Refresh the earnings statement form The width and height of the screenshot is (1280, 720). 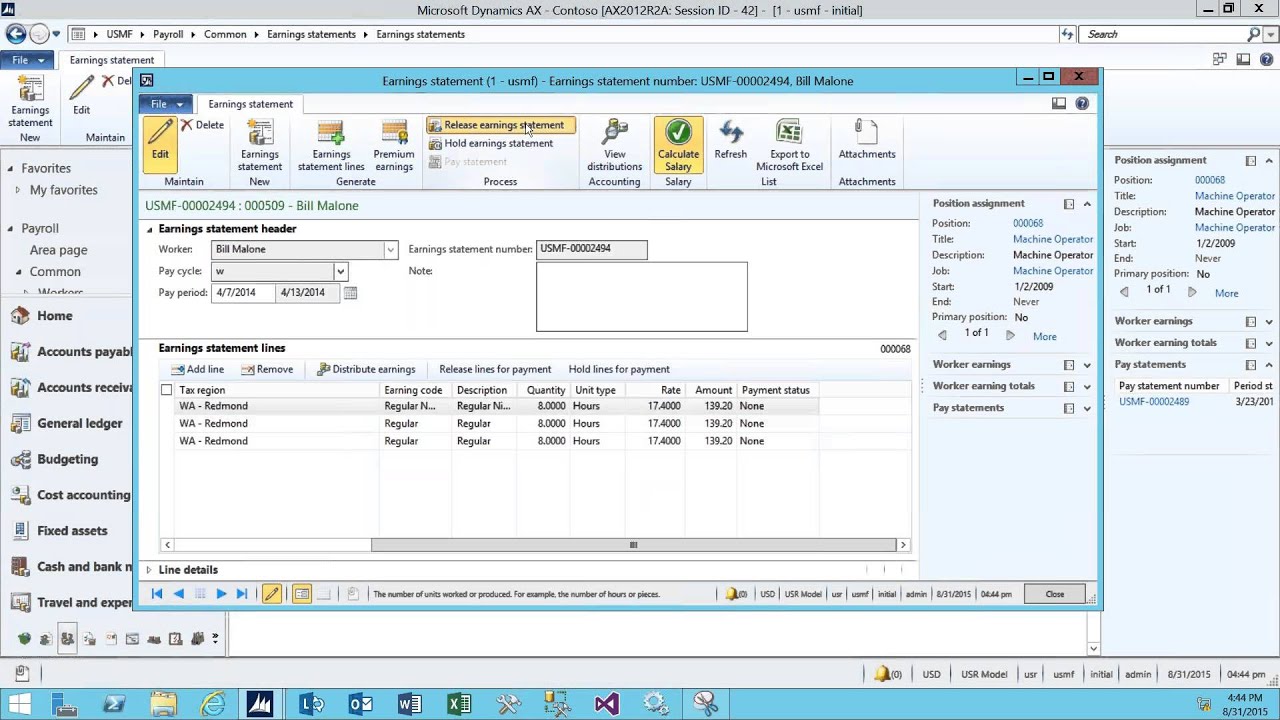coord(730,140)
